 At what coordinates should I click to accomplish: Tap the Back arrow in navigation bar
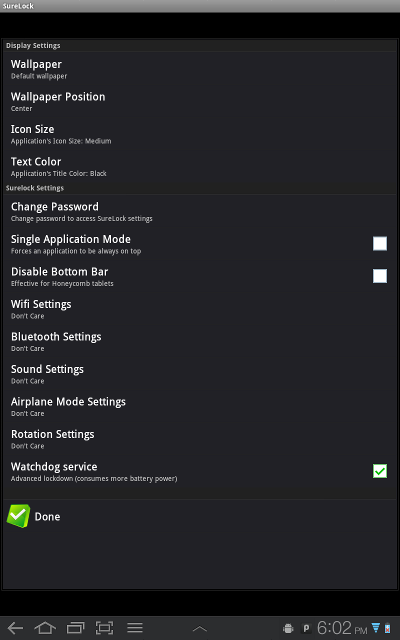click(15, 628)
